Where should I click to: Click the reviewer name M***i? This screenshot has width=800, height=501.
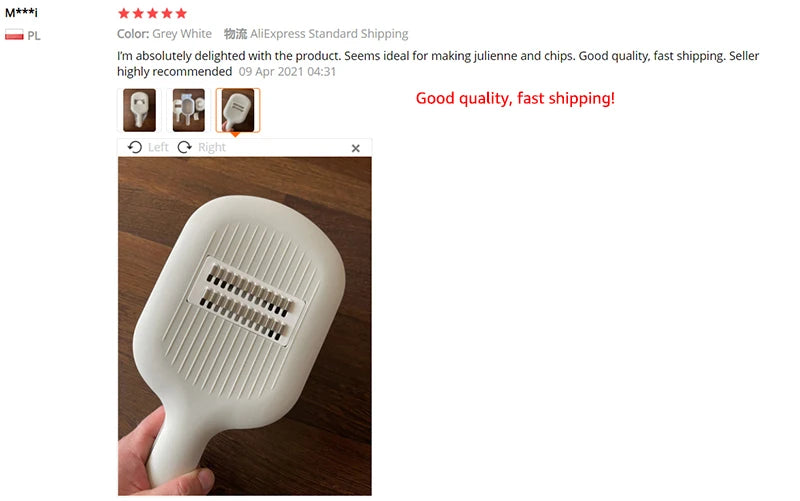[21, 12]
